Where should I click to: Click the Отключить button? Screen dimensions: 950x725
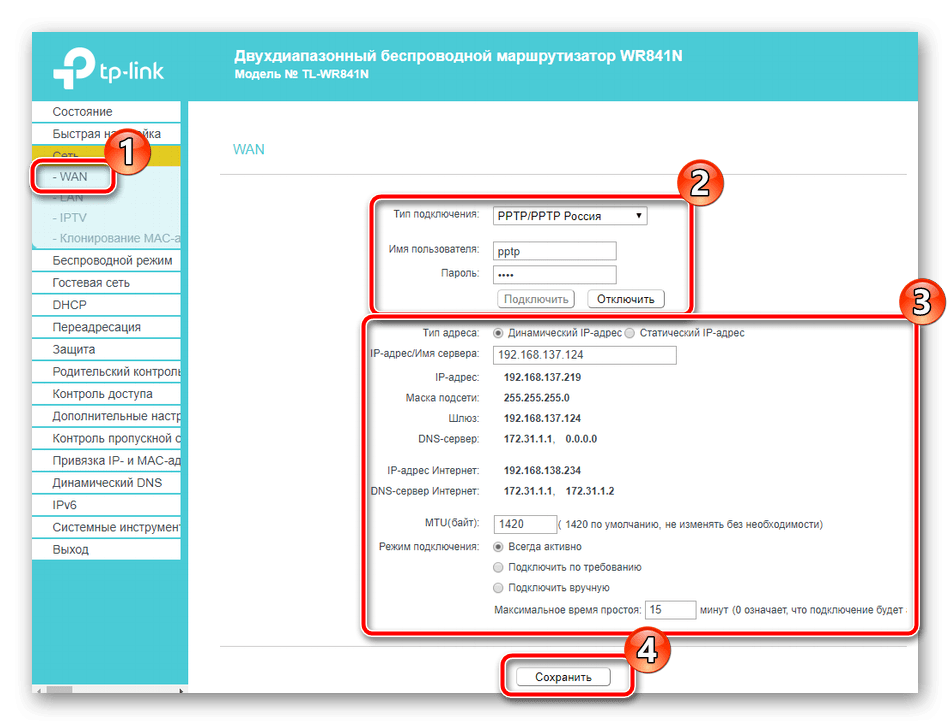click(x=625, y=299)
